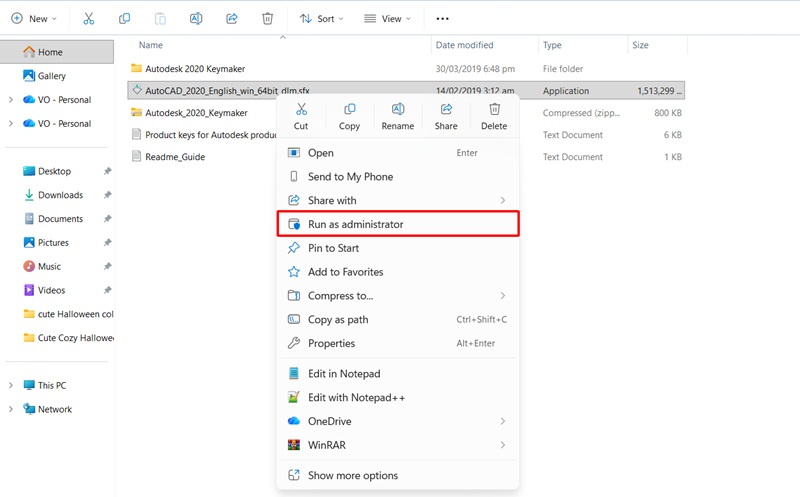Unpin Documents using its pin icon
The height and width of the screenshot is (497, 800).
pos(107,219)
